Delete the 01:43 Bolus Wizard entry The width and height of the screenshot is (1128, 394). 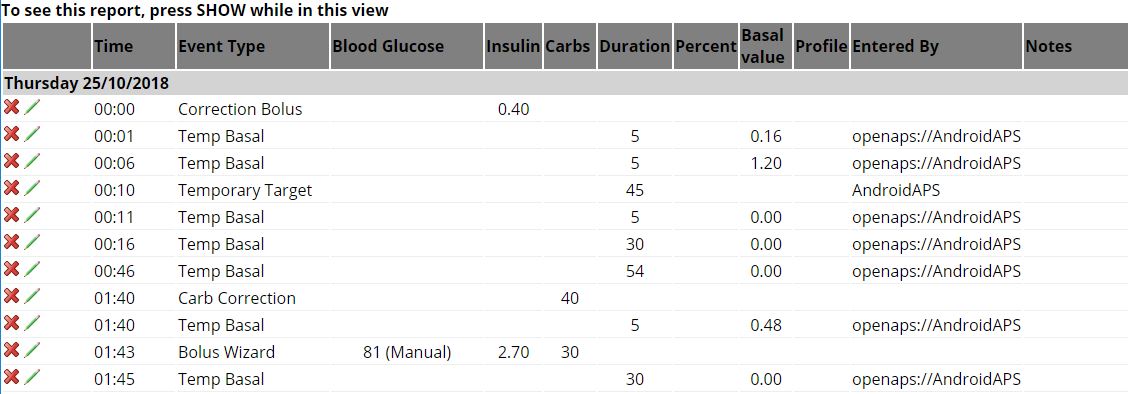click(12, 349)
